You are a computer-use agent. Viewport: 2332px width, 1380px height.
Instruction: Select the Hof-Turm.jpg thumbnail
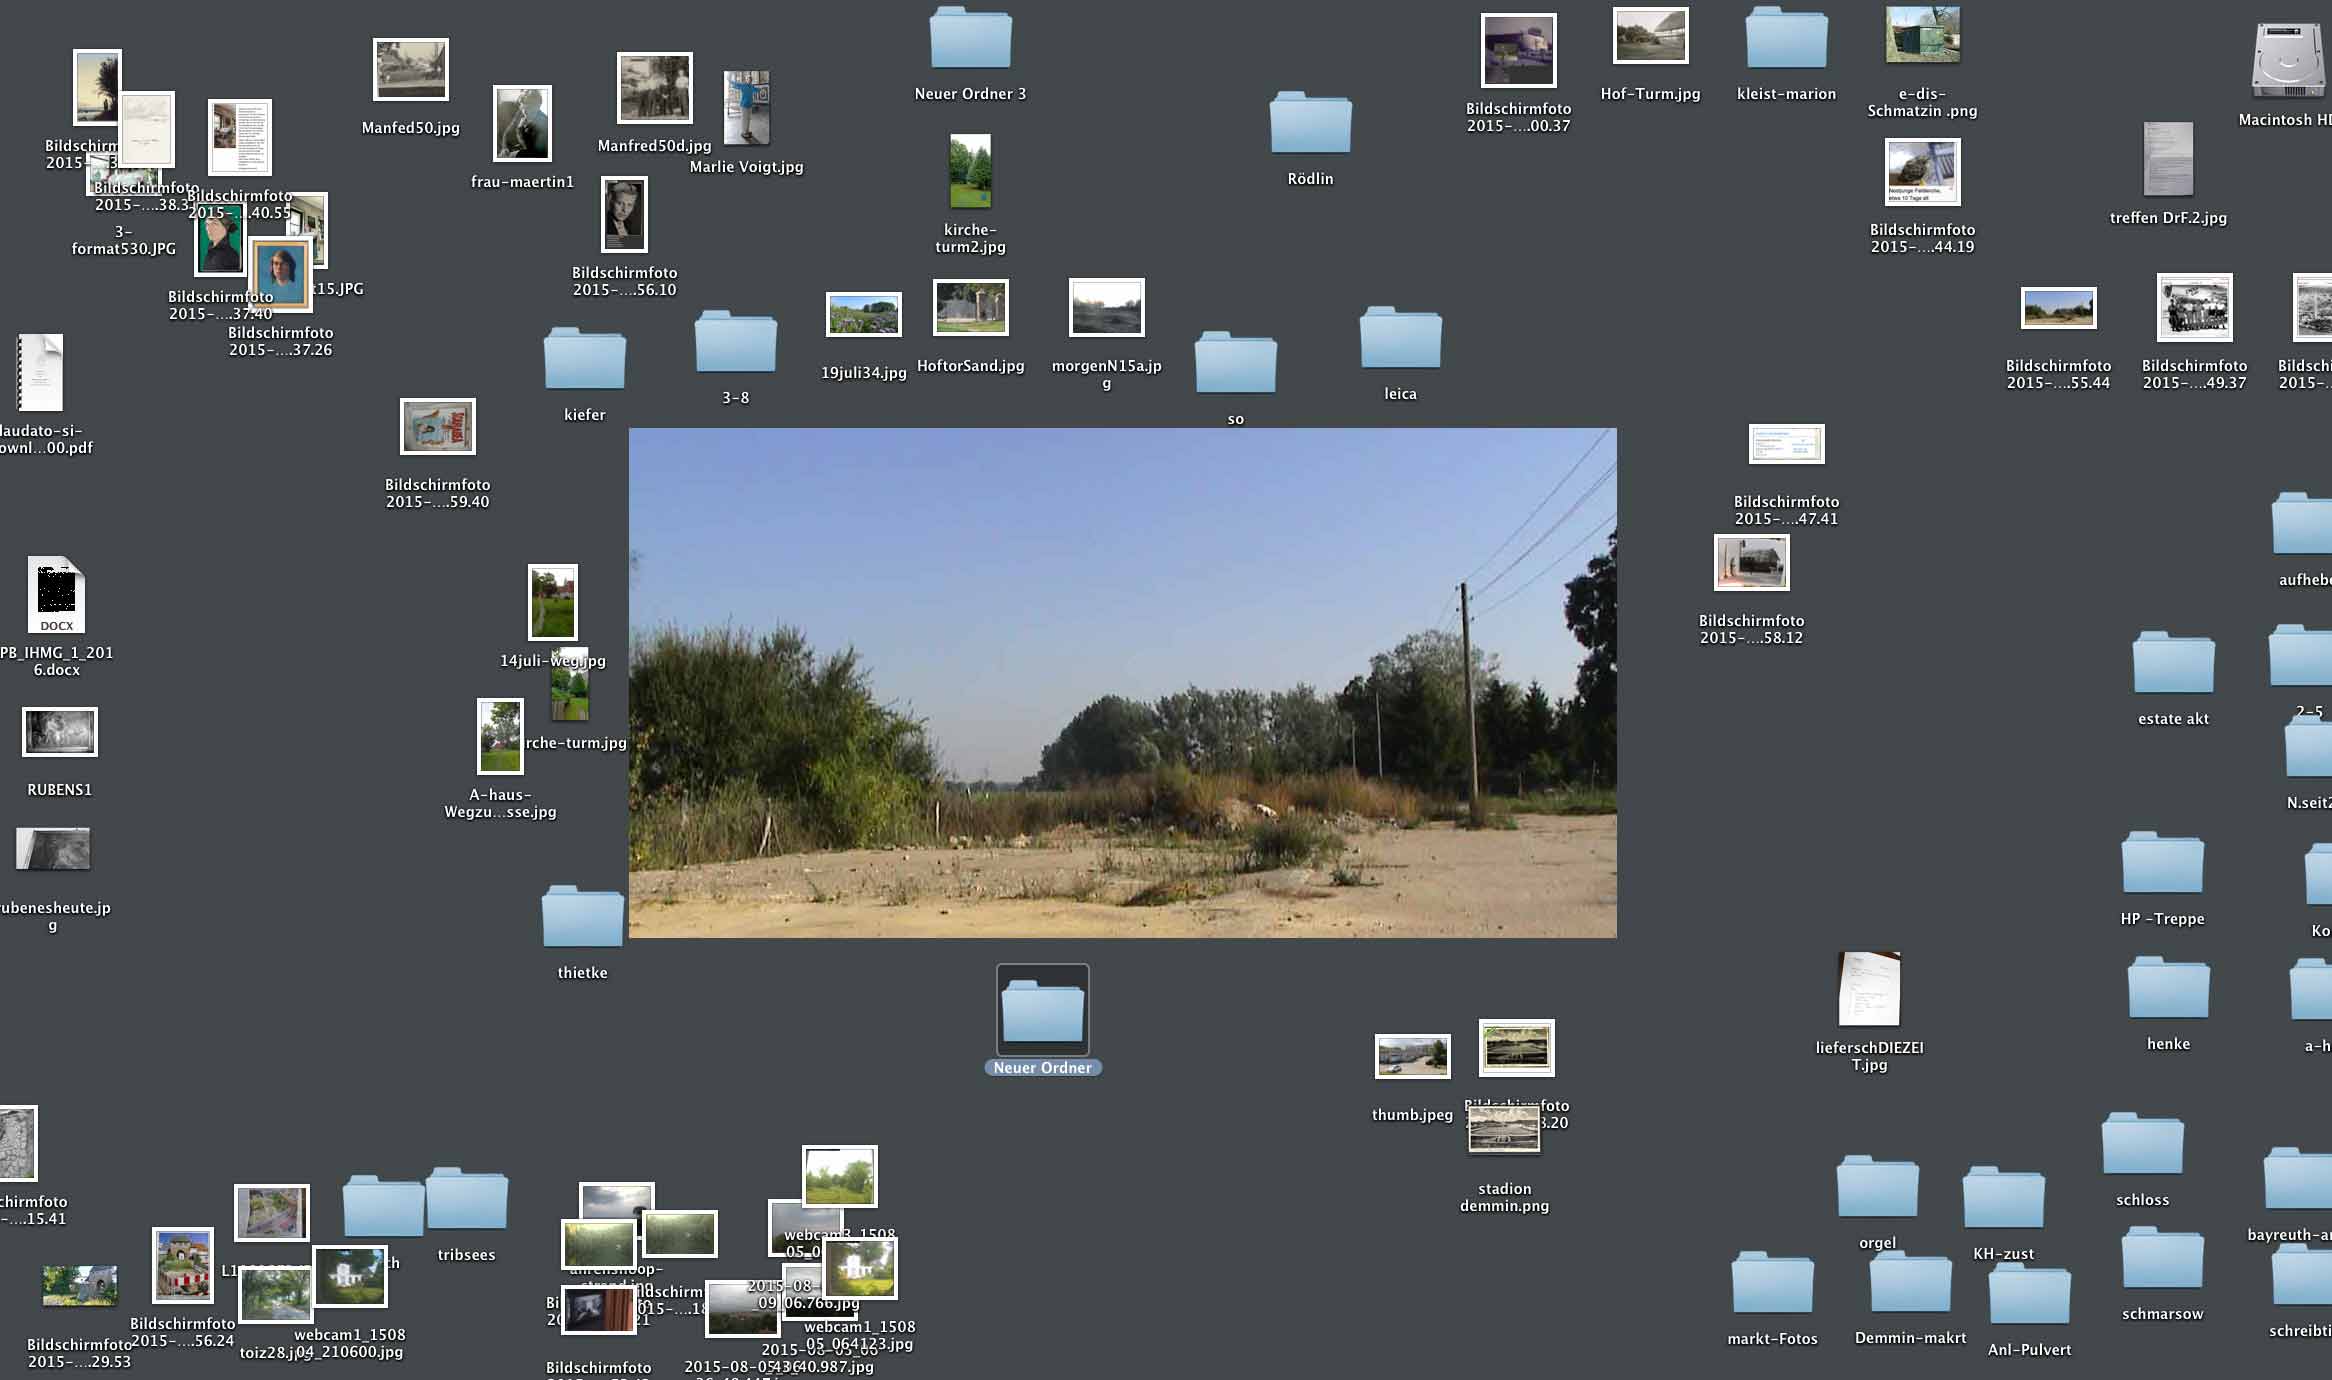tap(1650, 36)
